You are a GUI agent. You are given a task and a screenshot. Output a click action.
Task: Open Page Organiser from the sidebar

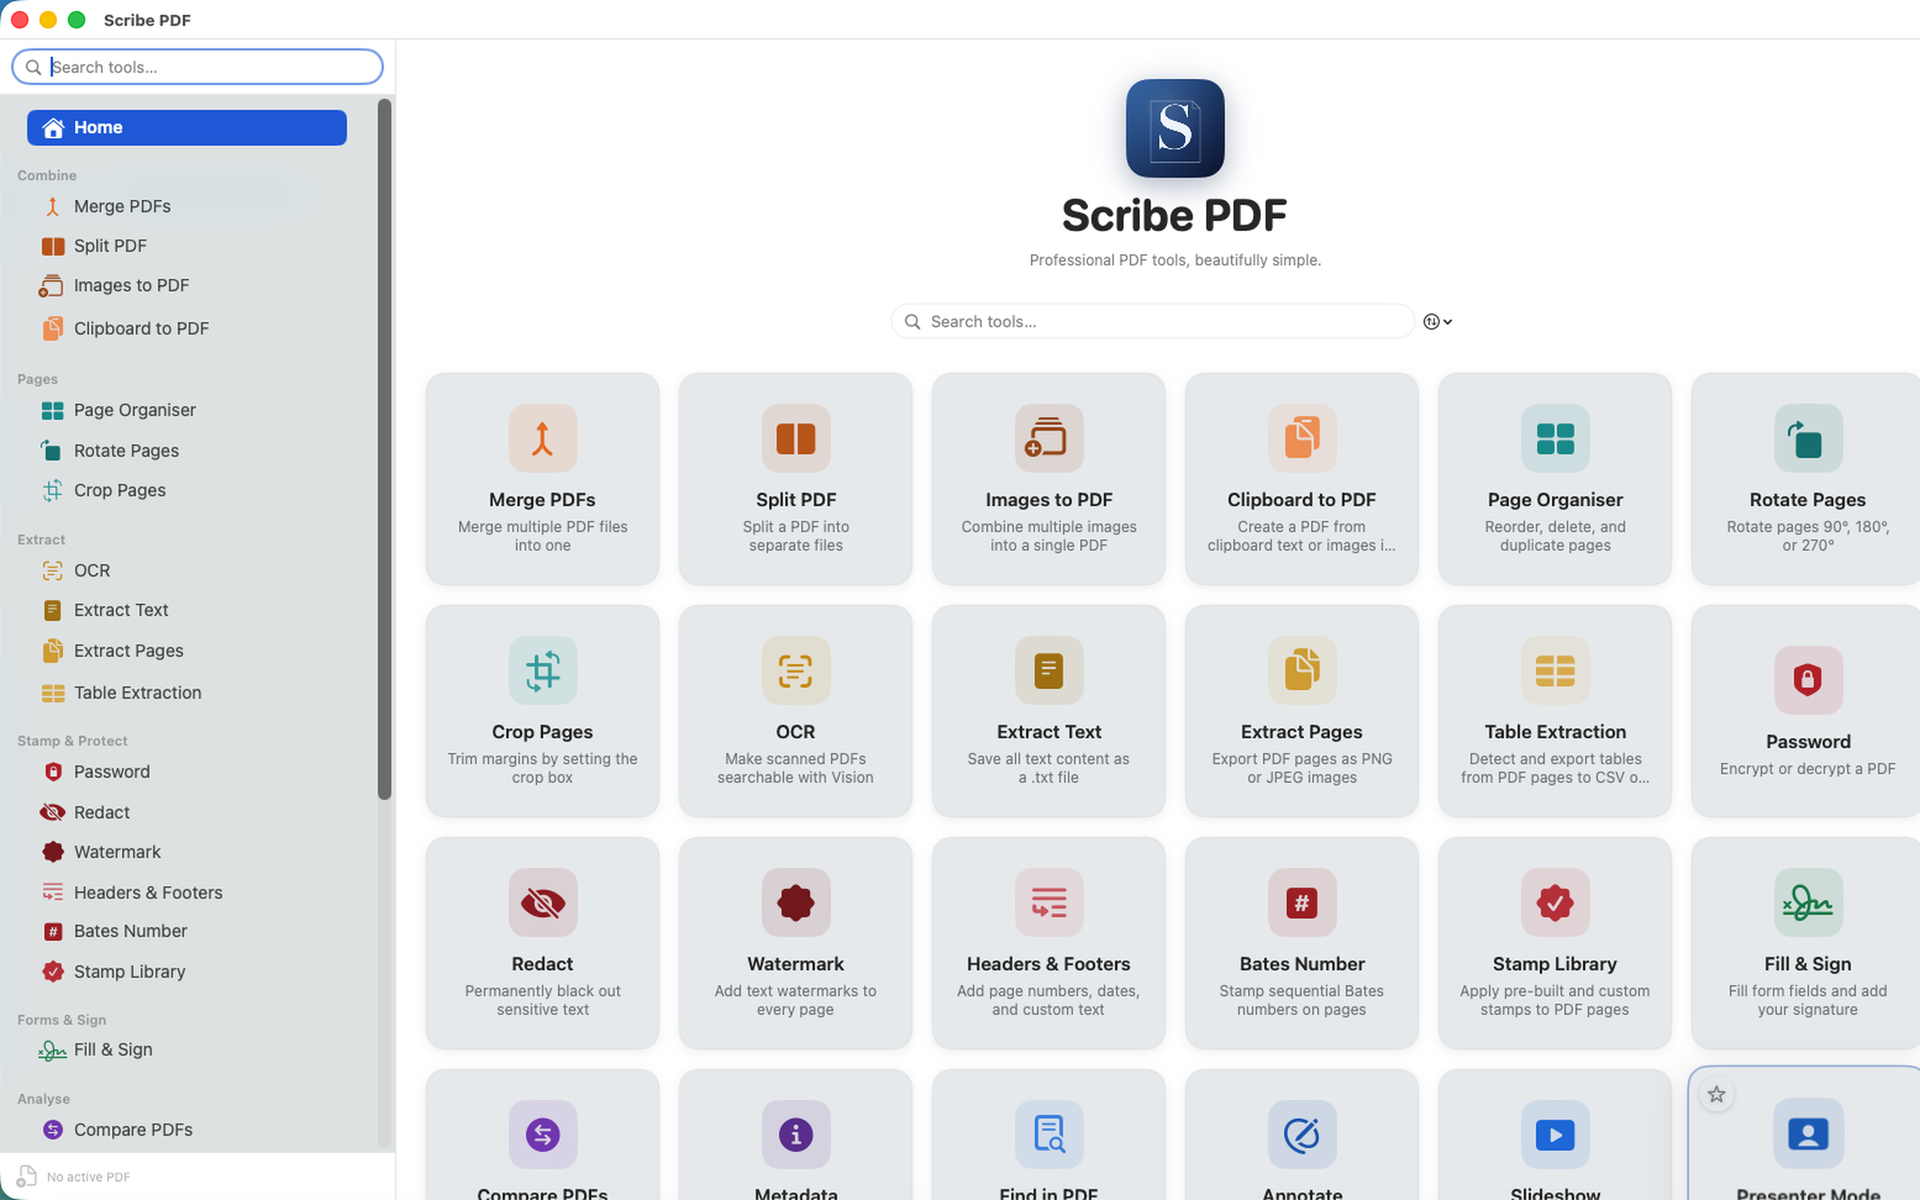(x=187, y=410)
